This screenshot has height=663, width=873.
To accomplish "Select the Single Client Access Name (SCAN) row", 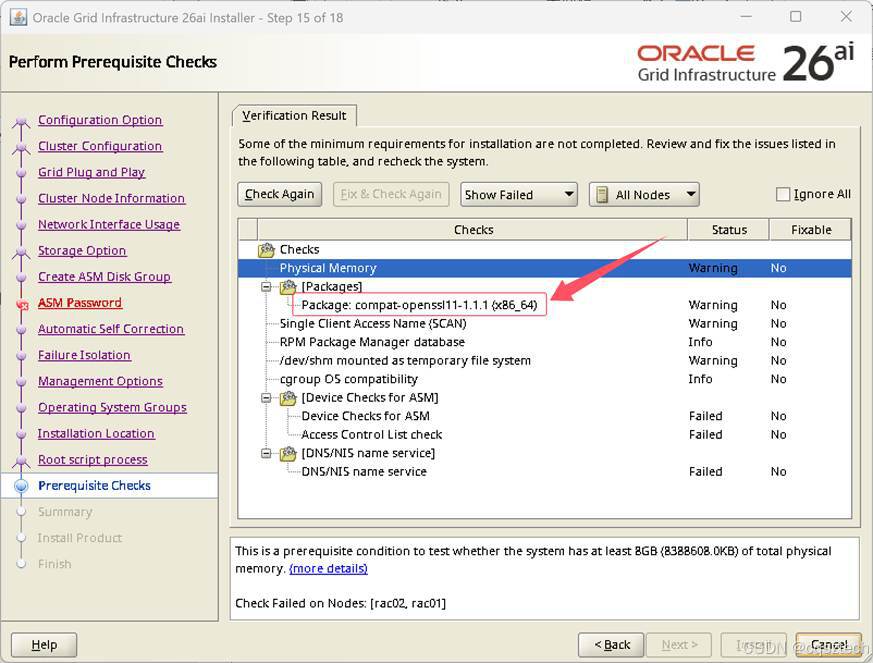I will coord(545,324).
